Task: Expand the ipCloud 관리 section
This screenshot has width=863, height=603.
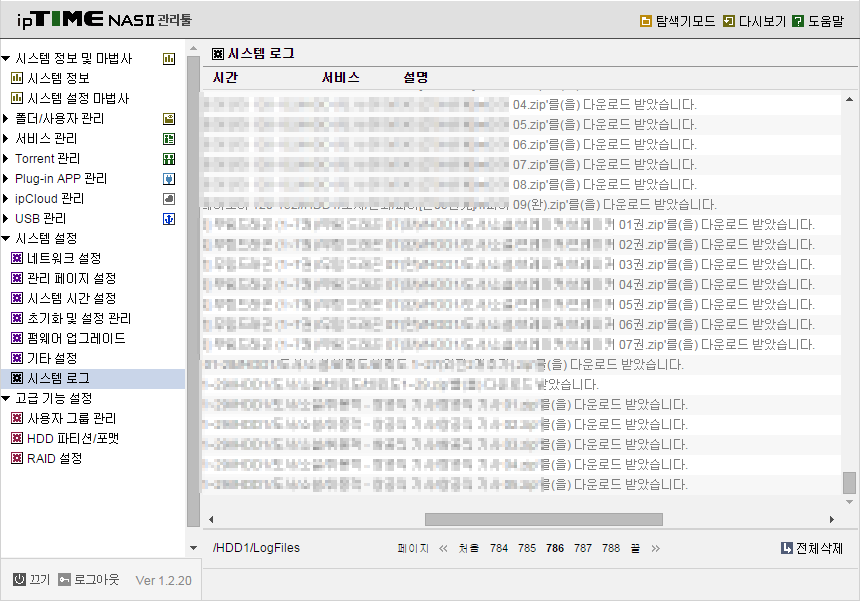Action: pos(6,199)
